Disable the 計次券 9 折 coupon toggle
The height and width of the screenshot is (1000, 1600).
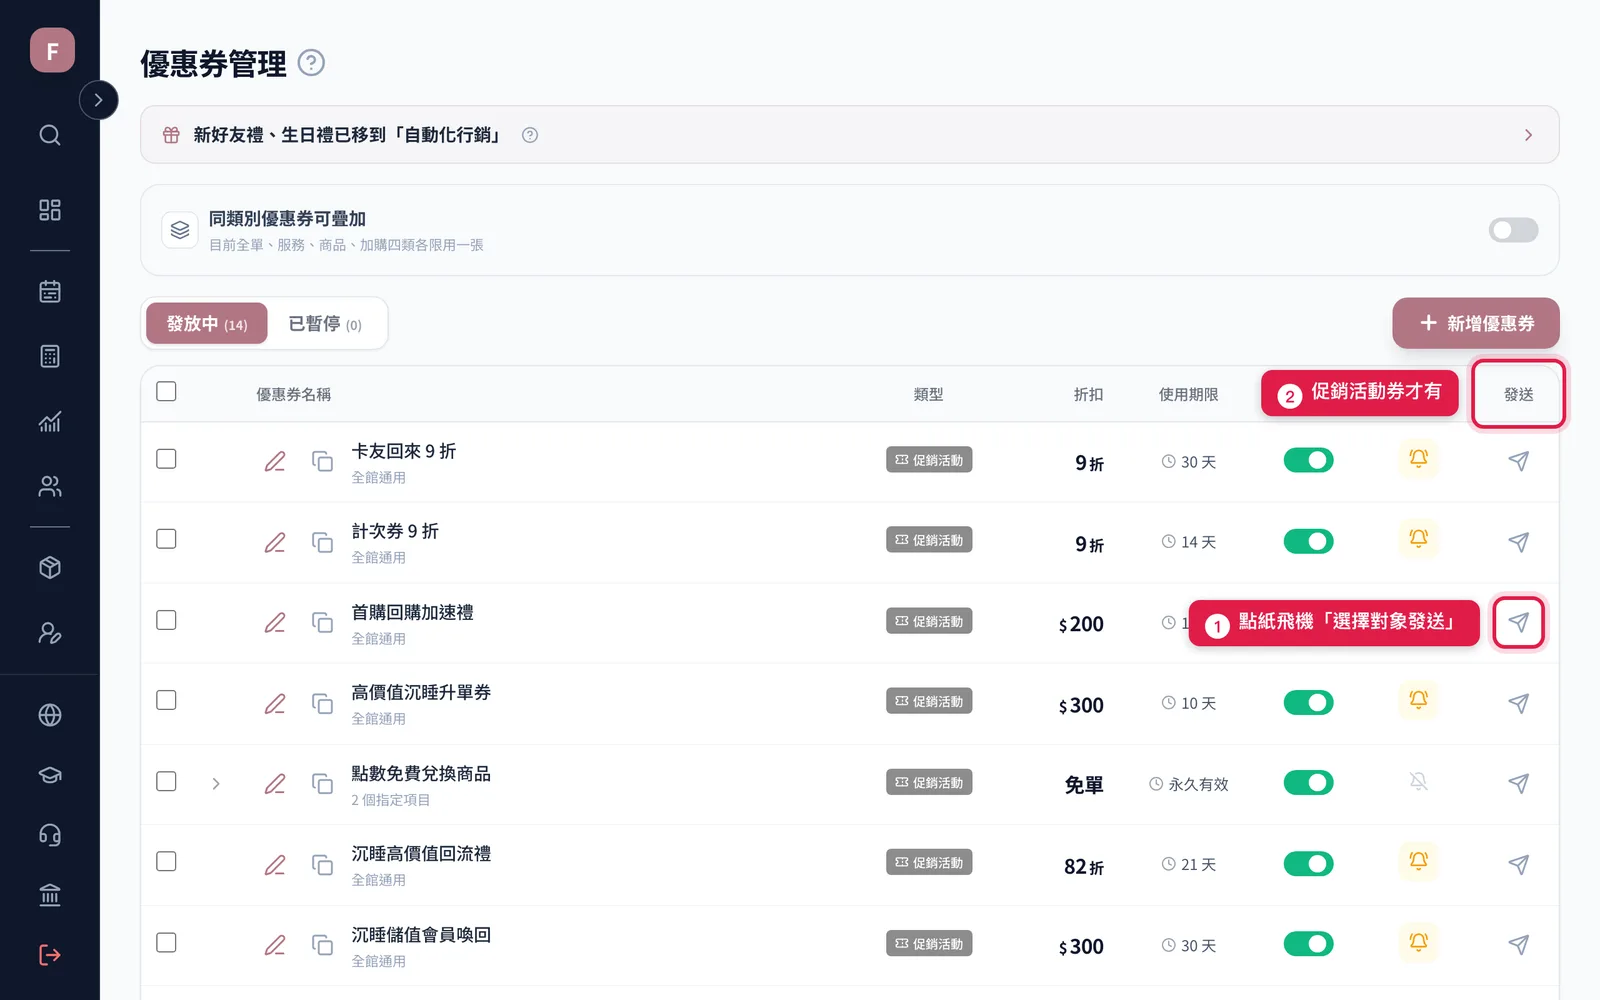pyautogui.click(x=1308, y=541)
